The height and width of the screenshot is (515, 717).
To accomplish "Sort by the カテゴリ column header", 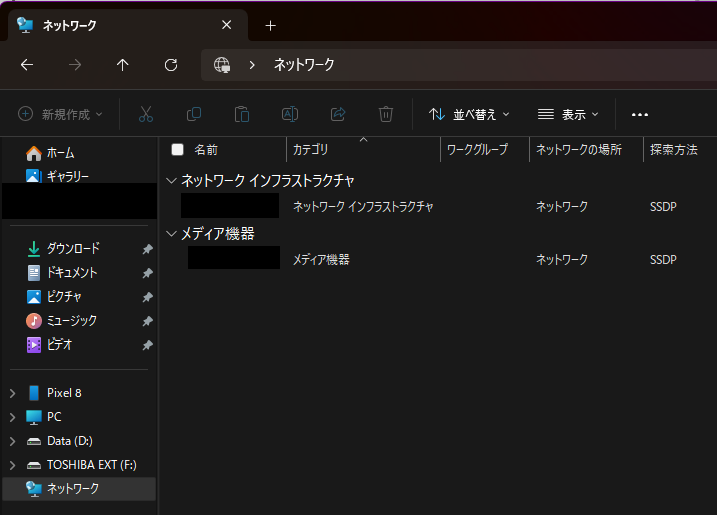I will click(x=310, y=150).
